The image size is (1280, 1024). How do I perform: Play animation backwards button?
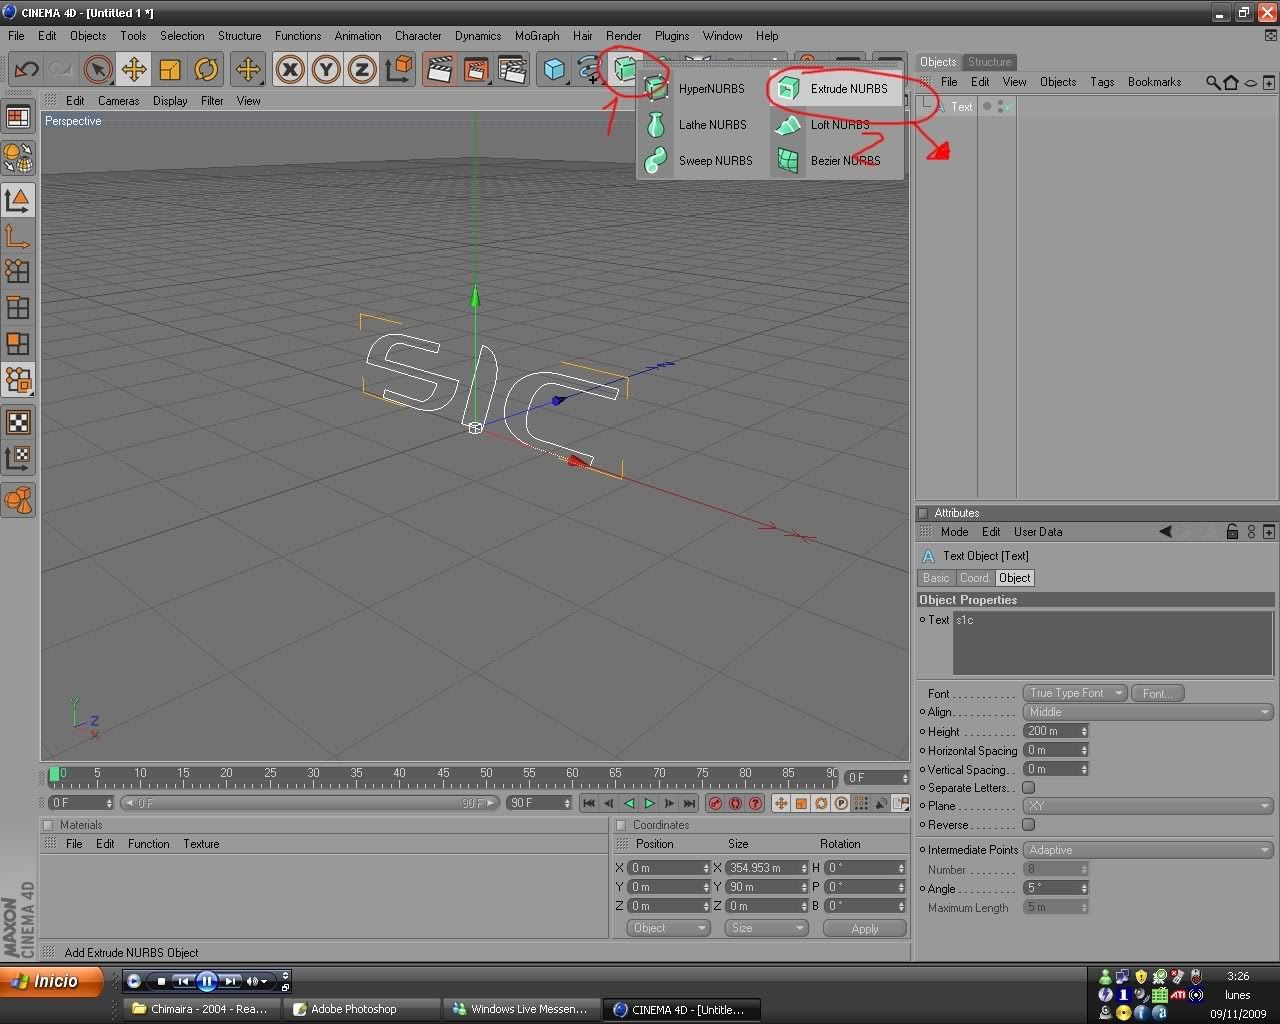pyautogui.click(x=629, y=803)
